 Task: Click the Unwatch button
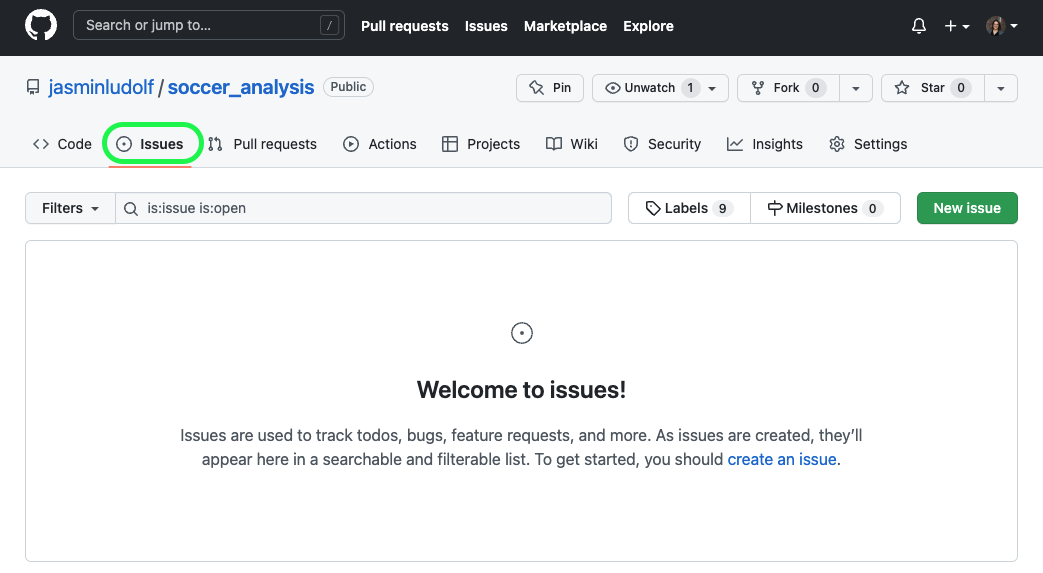coord(660,88)
